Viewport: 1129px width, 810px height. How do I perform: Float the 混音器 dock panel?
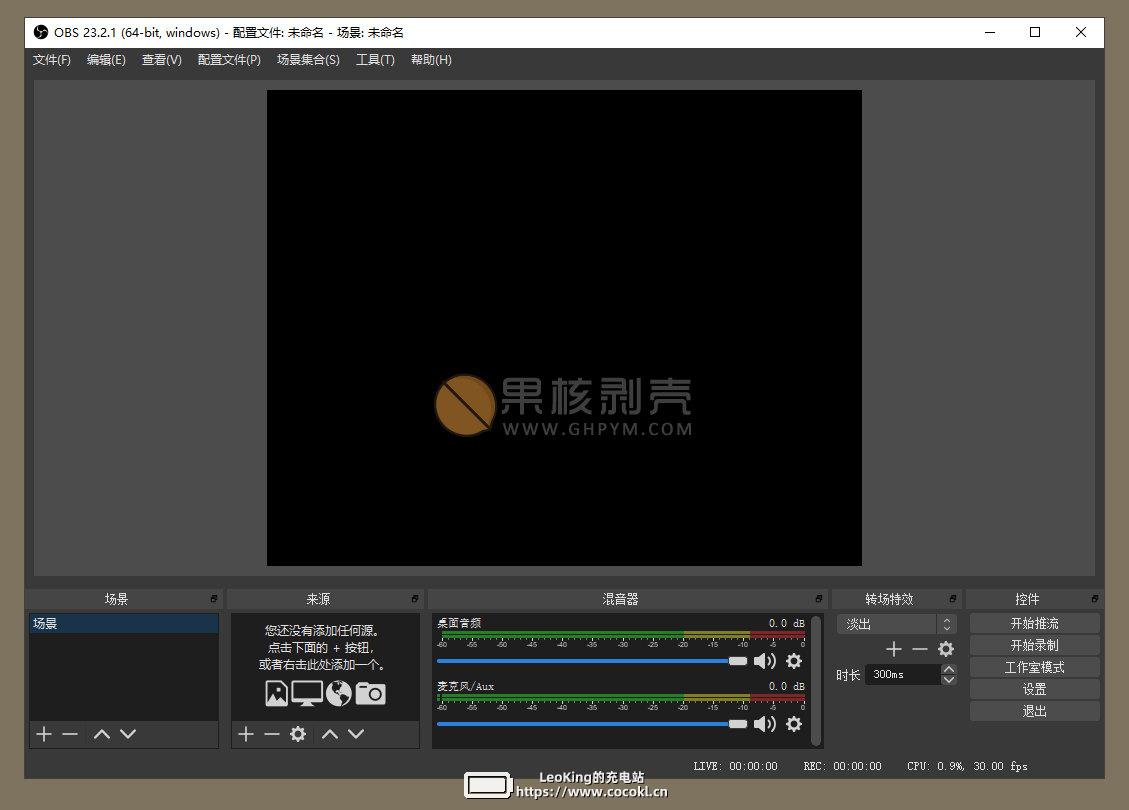[x=819, y=599]
